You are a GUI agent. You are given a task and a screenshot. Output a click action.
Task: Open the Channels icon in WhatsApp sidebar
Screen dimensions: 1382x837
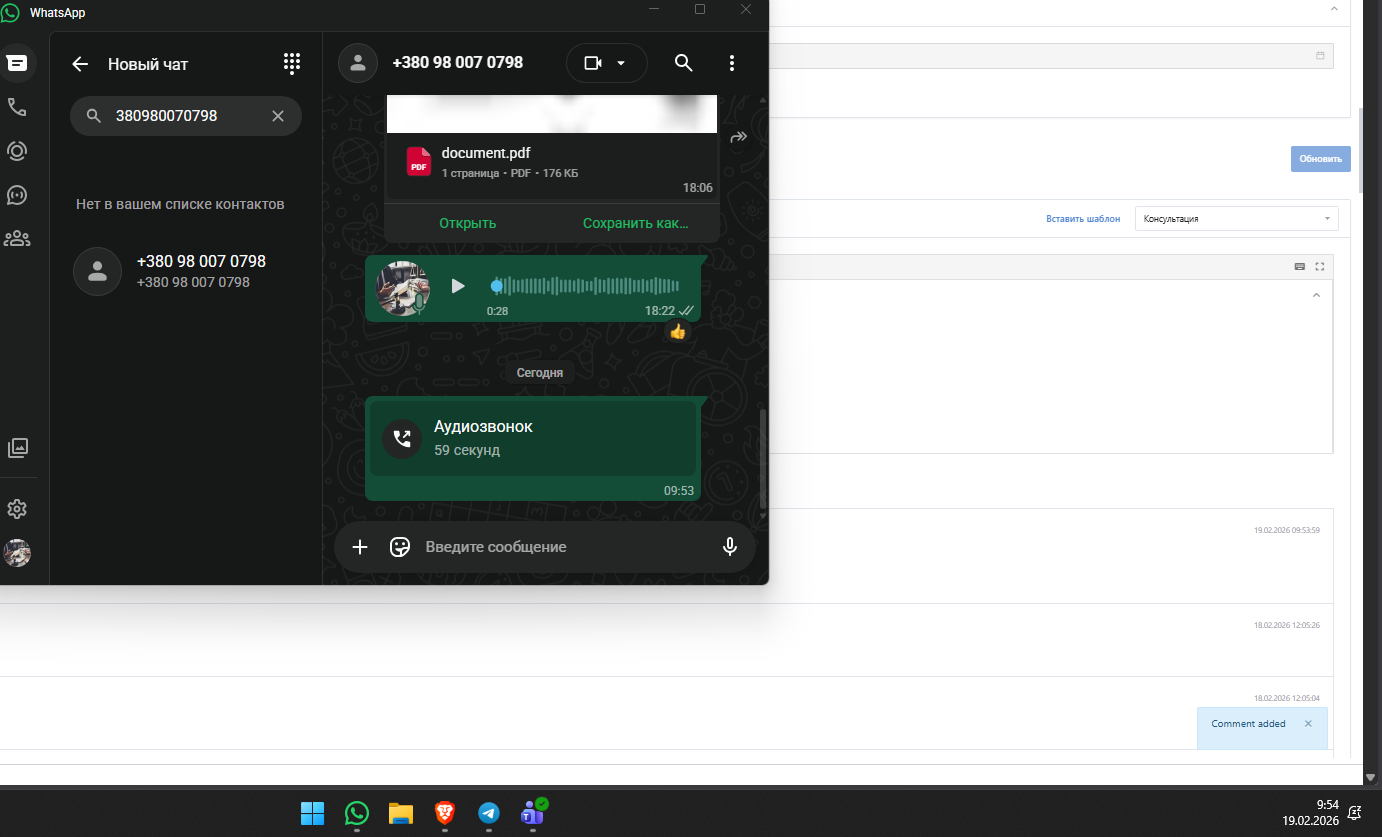tap(17, 194)
